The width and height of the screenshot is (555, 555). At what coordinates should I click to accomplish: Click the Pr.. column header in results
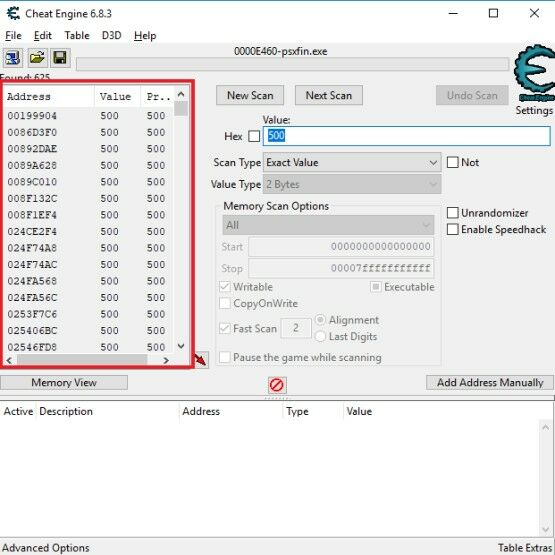coord(157,97)
